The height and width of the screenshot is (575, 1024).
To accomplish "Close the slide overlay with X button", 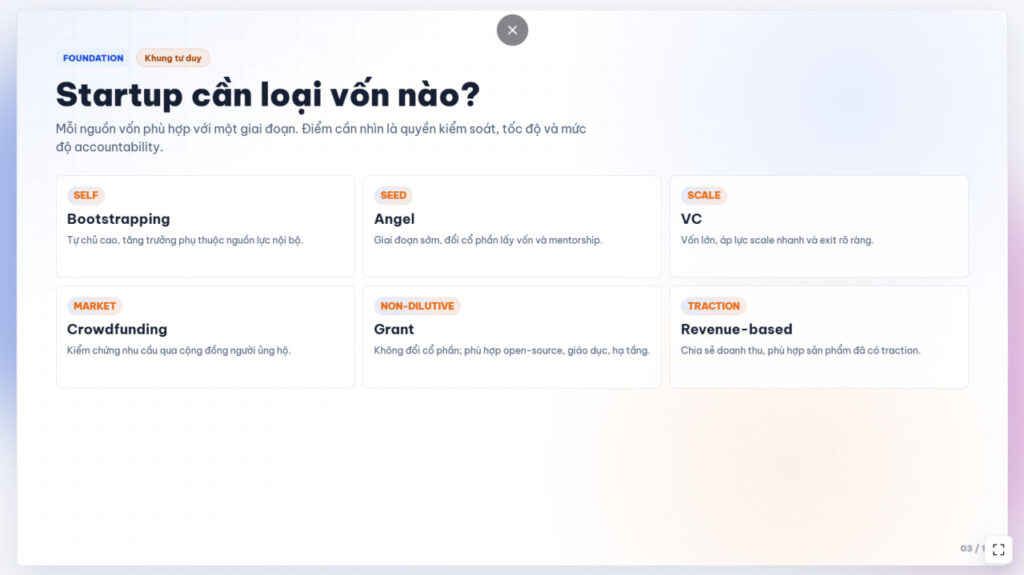I will (512, 30).
